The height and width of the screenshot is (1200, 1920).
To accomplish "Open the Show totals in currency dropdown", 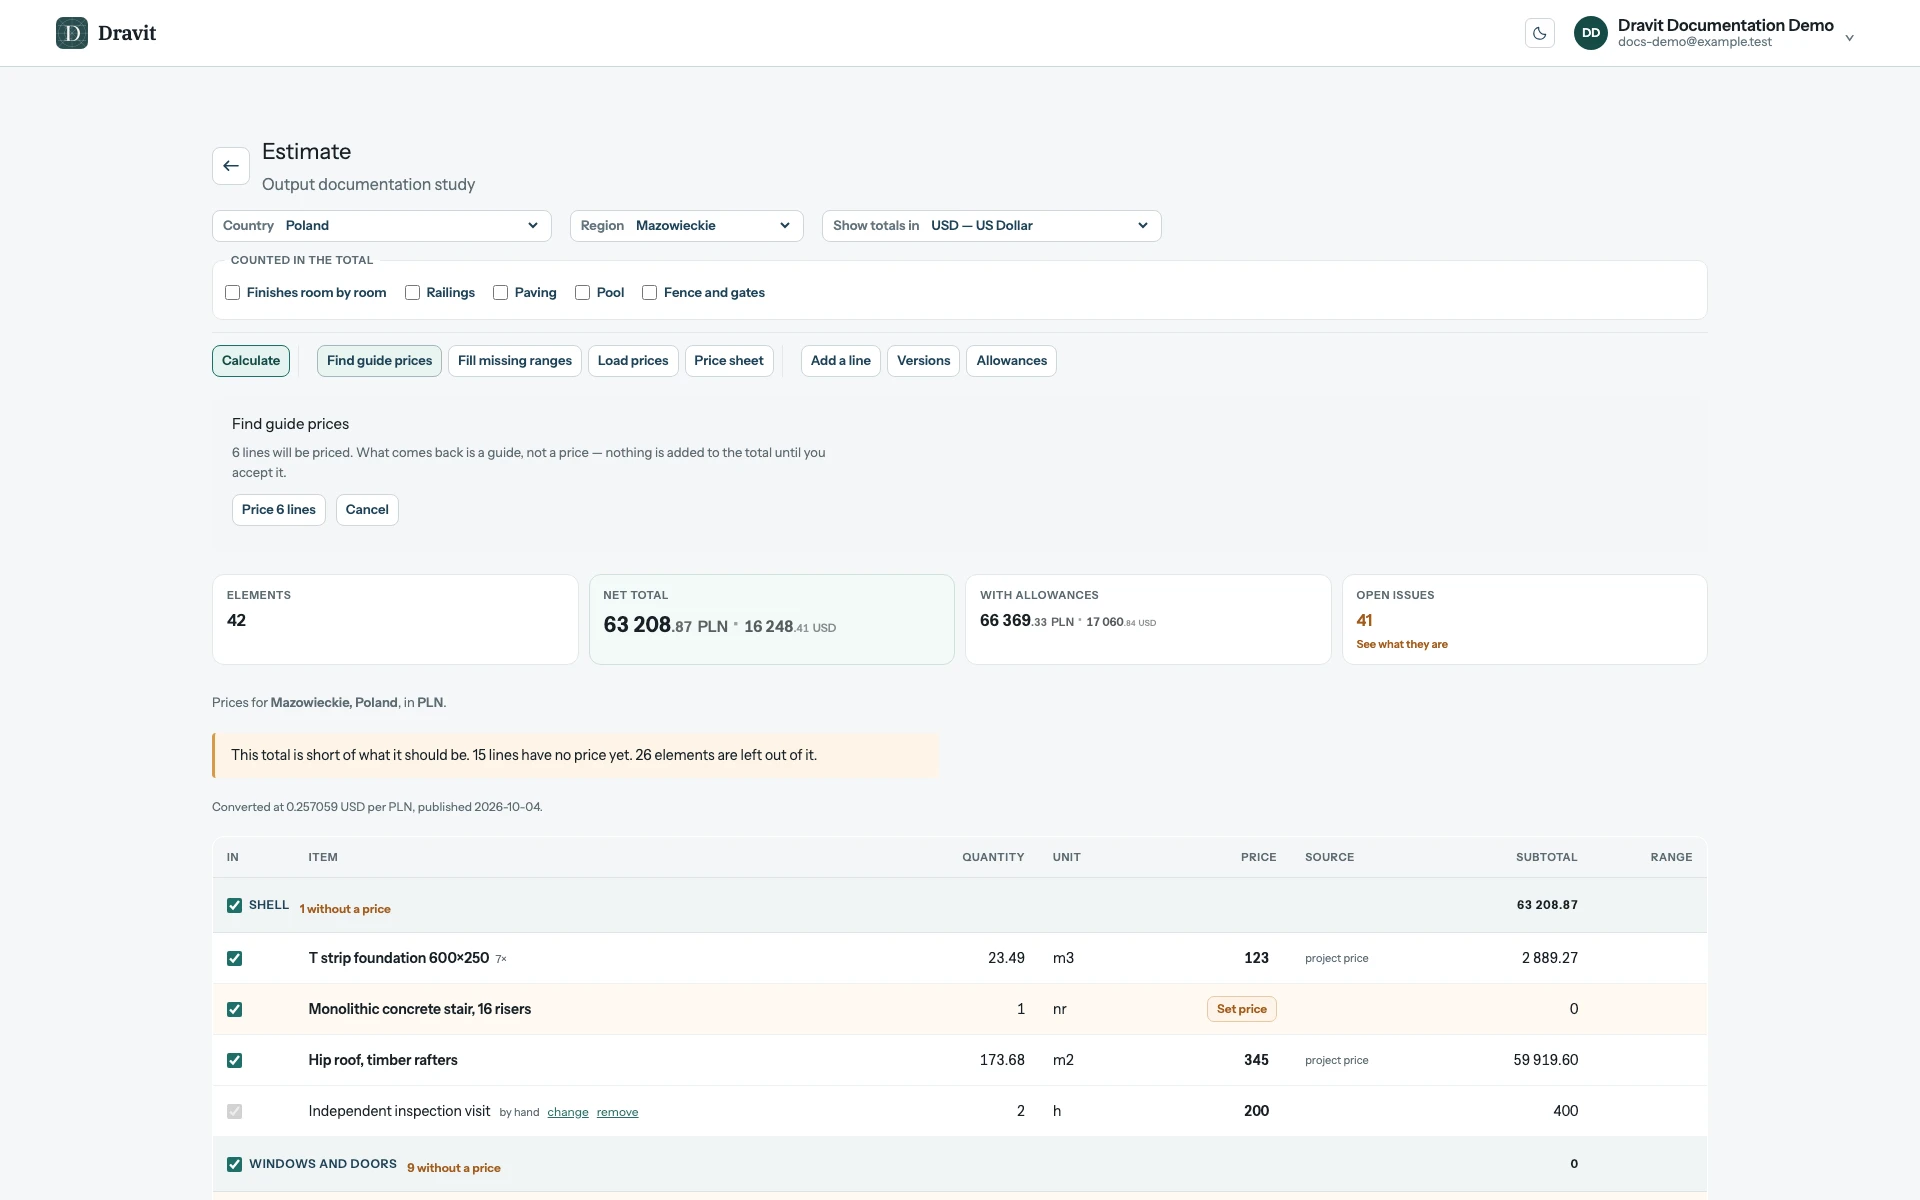I will [x=992, y=226].
